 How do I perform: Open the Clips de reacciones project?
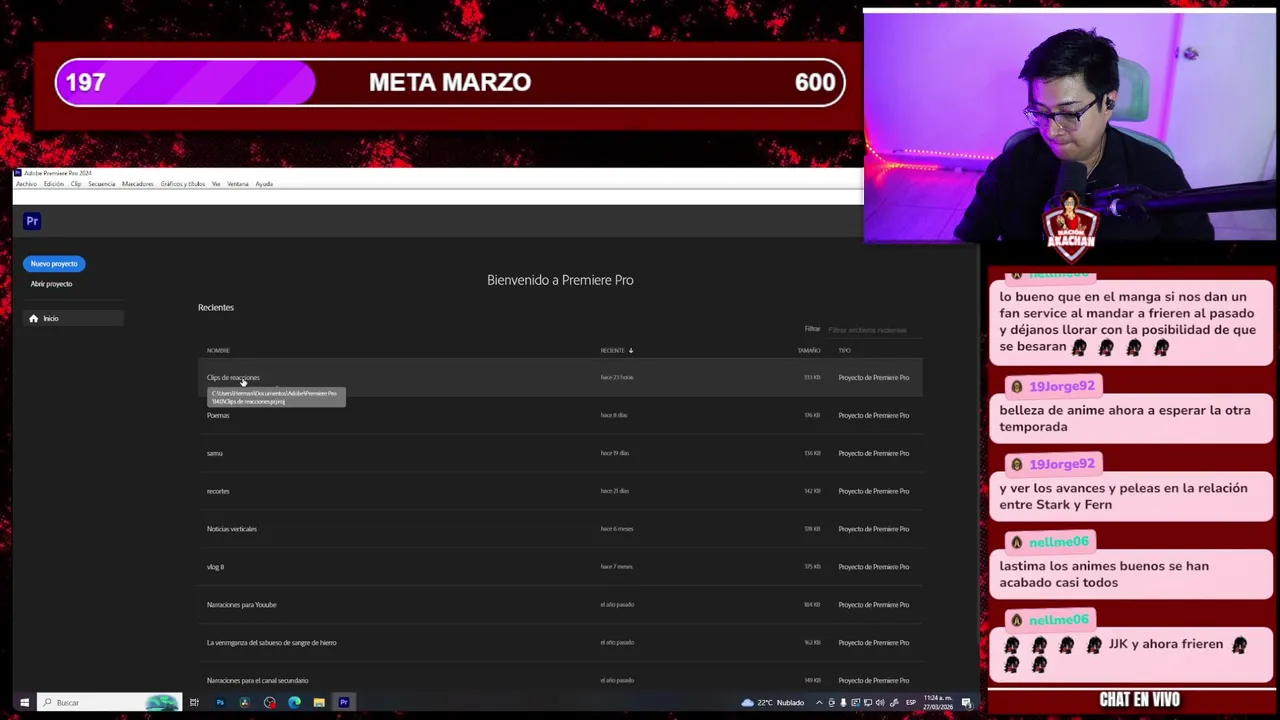pyautogui.click(x=560, y=378)
